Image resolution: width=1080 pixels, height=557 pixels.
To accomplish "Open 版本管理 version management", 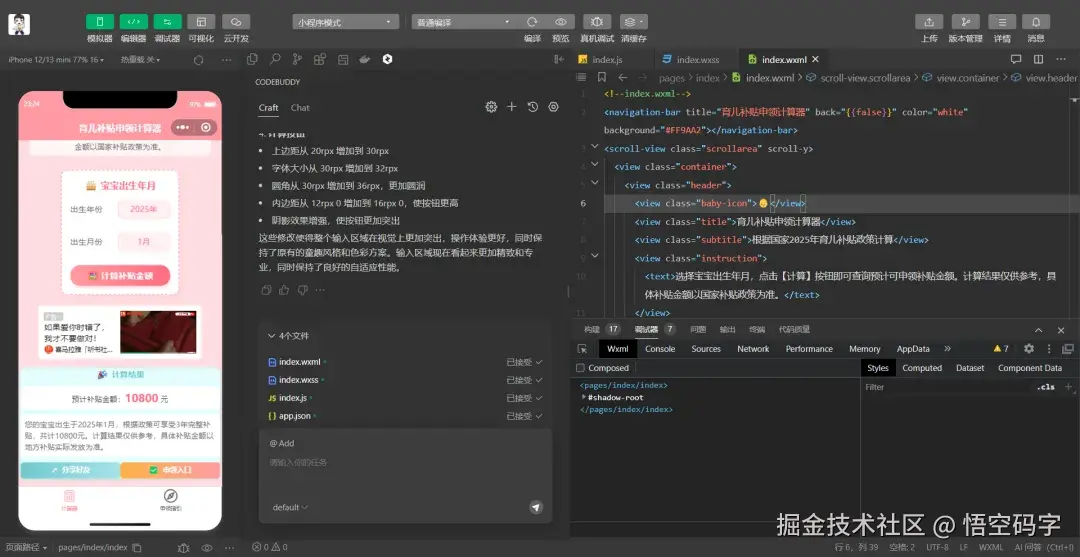I will 966,21.
